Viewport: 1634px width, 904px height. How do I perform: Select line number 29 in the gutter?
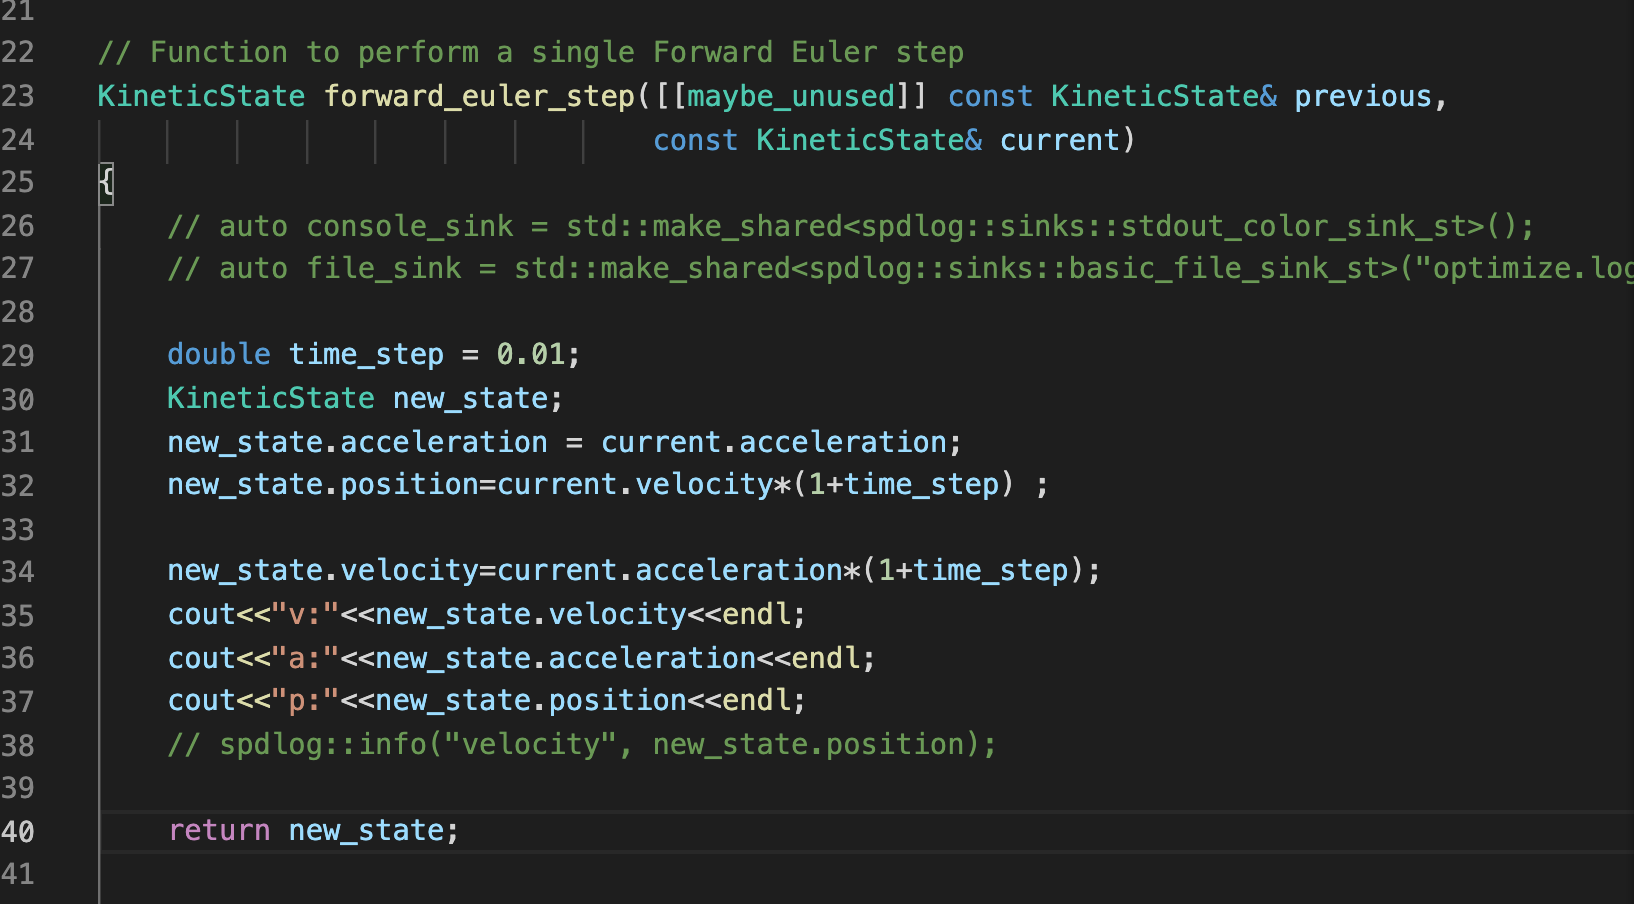tap(18, 355)
